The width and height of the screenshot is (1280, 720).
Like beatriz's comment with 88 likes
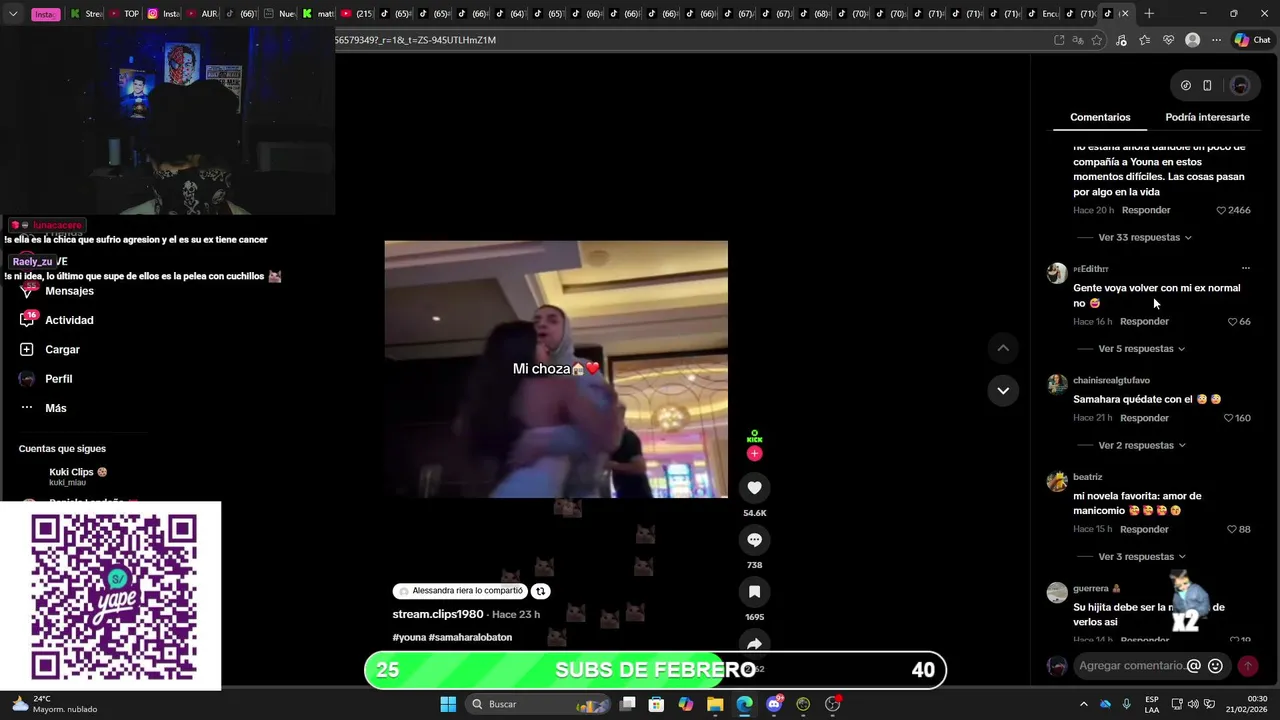(x=1233, y=529)
